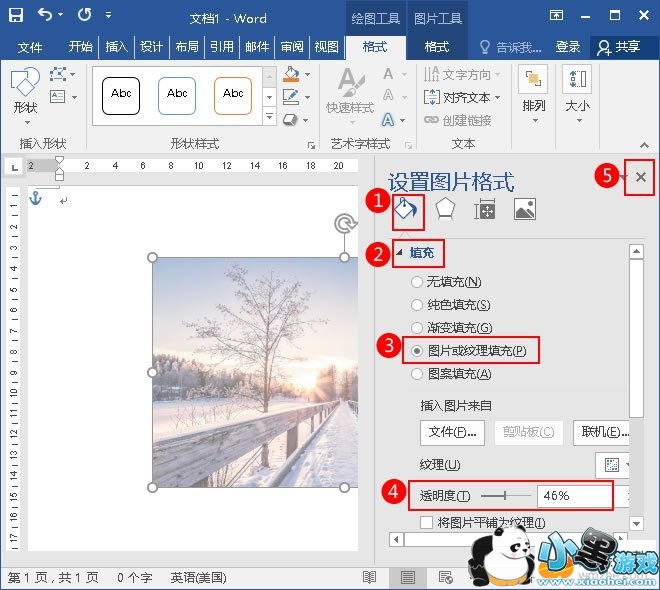The height and width of the screenshot is (590, 660).
Task: Click the 透明度 transparency slider
Action: (505, 495)
